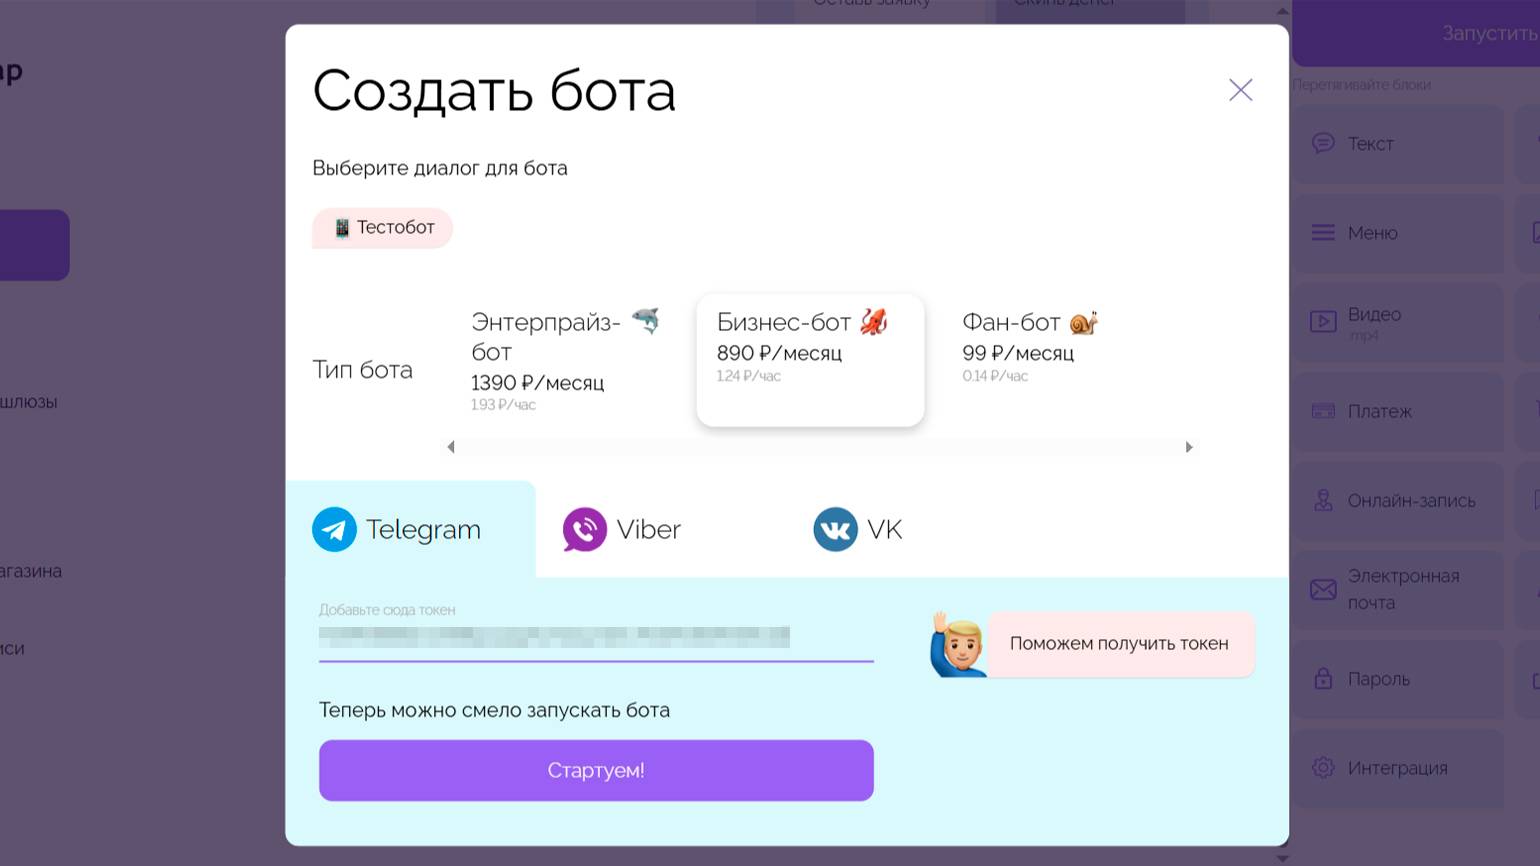Click the Интеграция gear icon
This screenshot has height=866, width=1540.
coord(1323,768)
